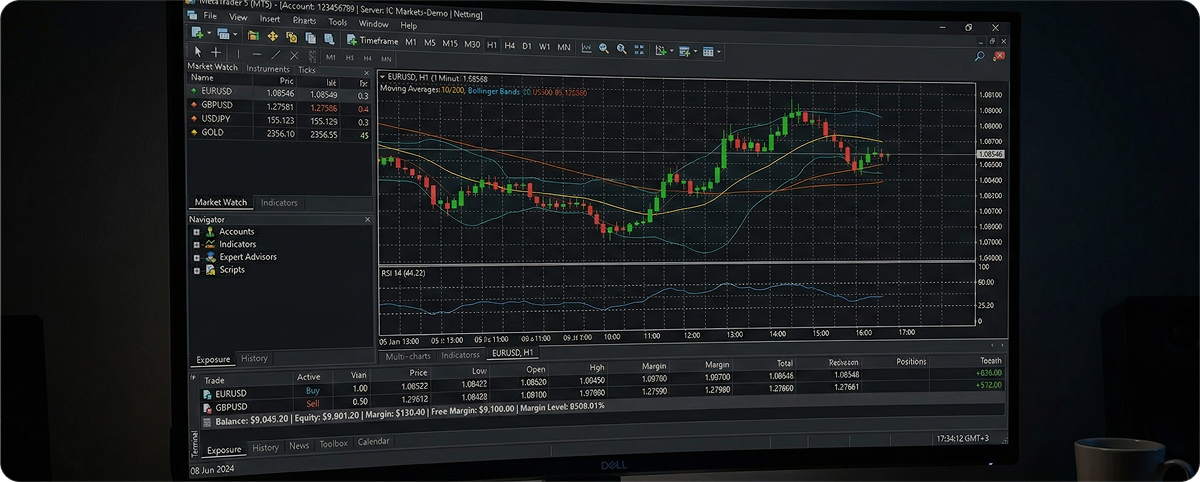Click the Market Watch folder toolbar icon

253,36
